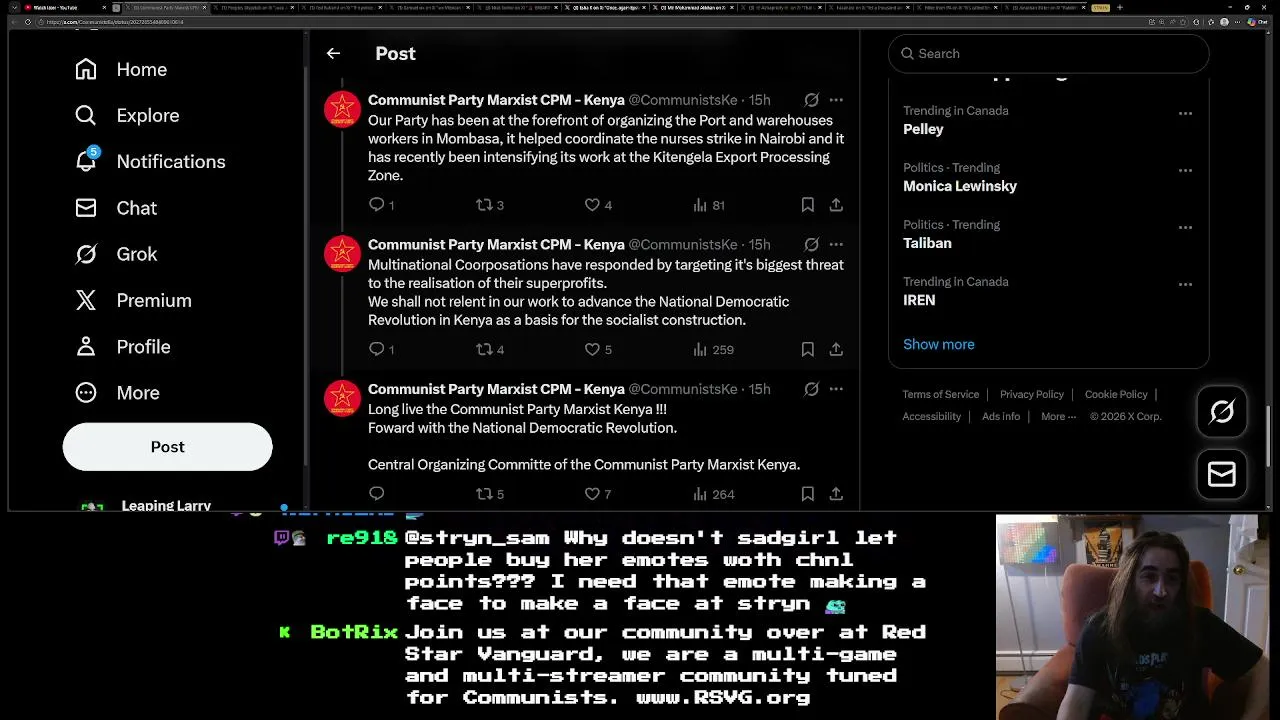Open options for the Pelley trend
The image size is (1280, 720).
click(1185, 113)
